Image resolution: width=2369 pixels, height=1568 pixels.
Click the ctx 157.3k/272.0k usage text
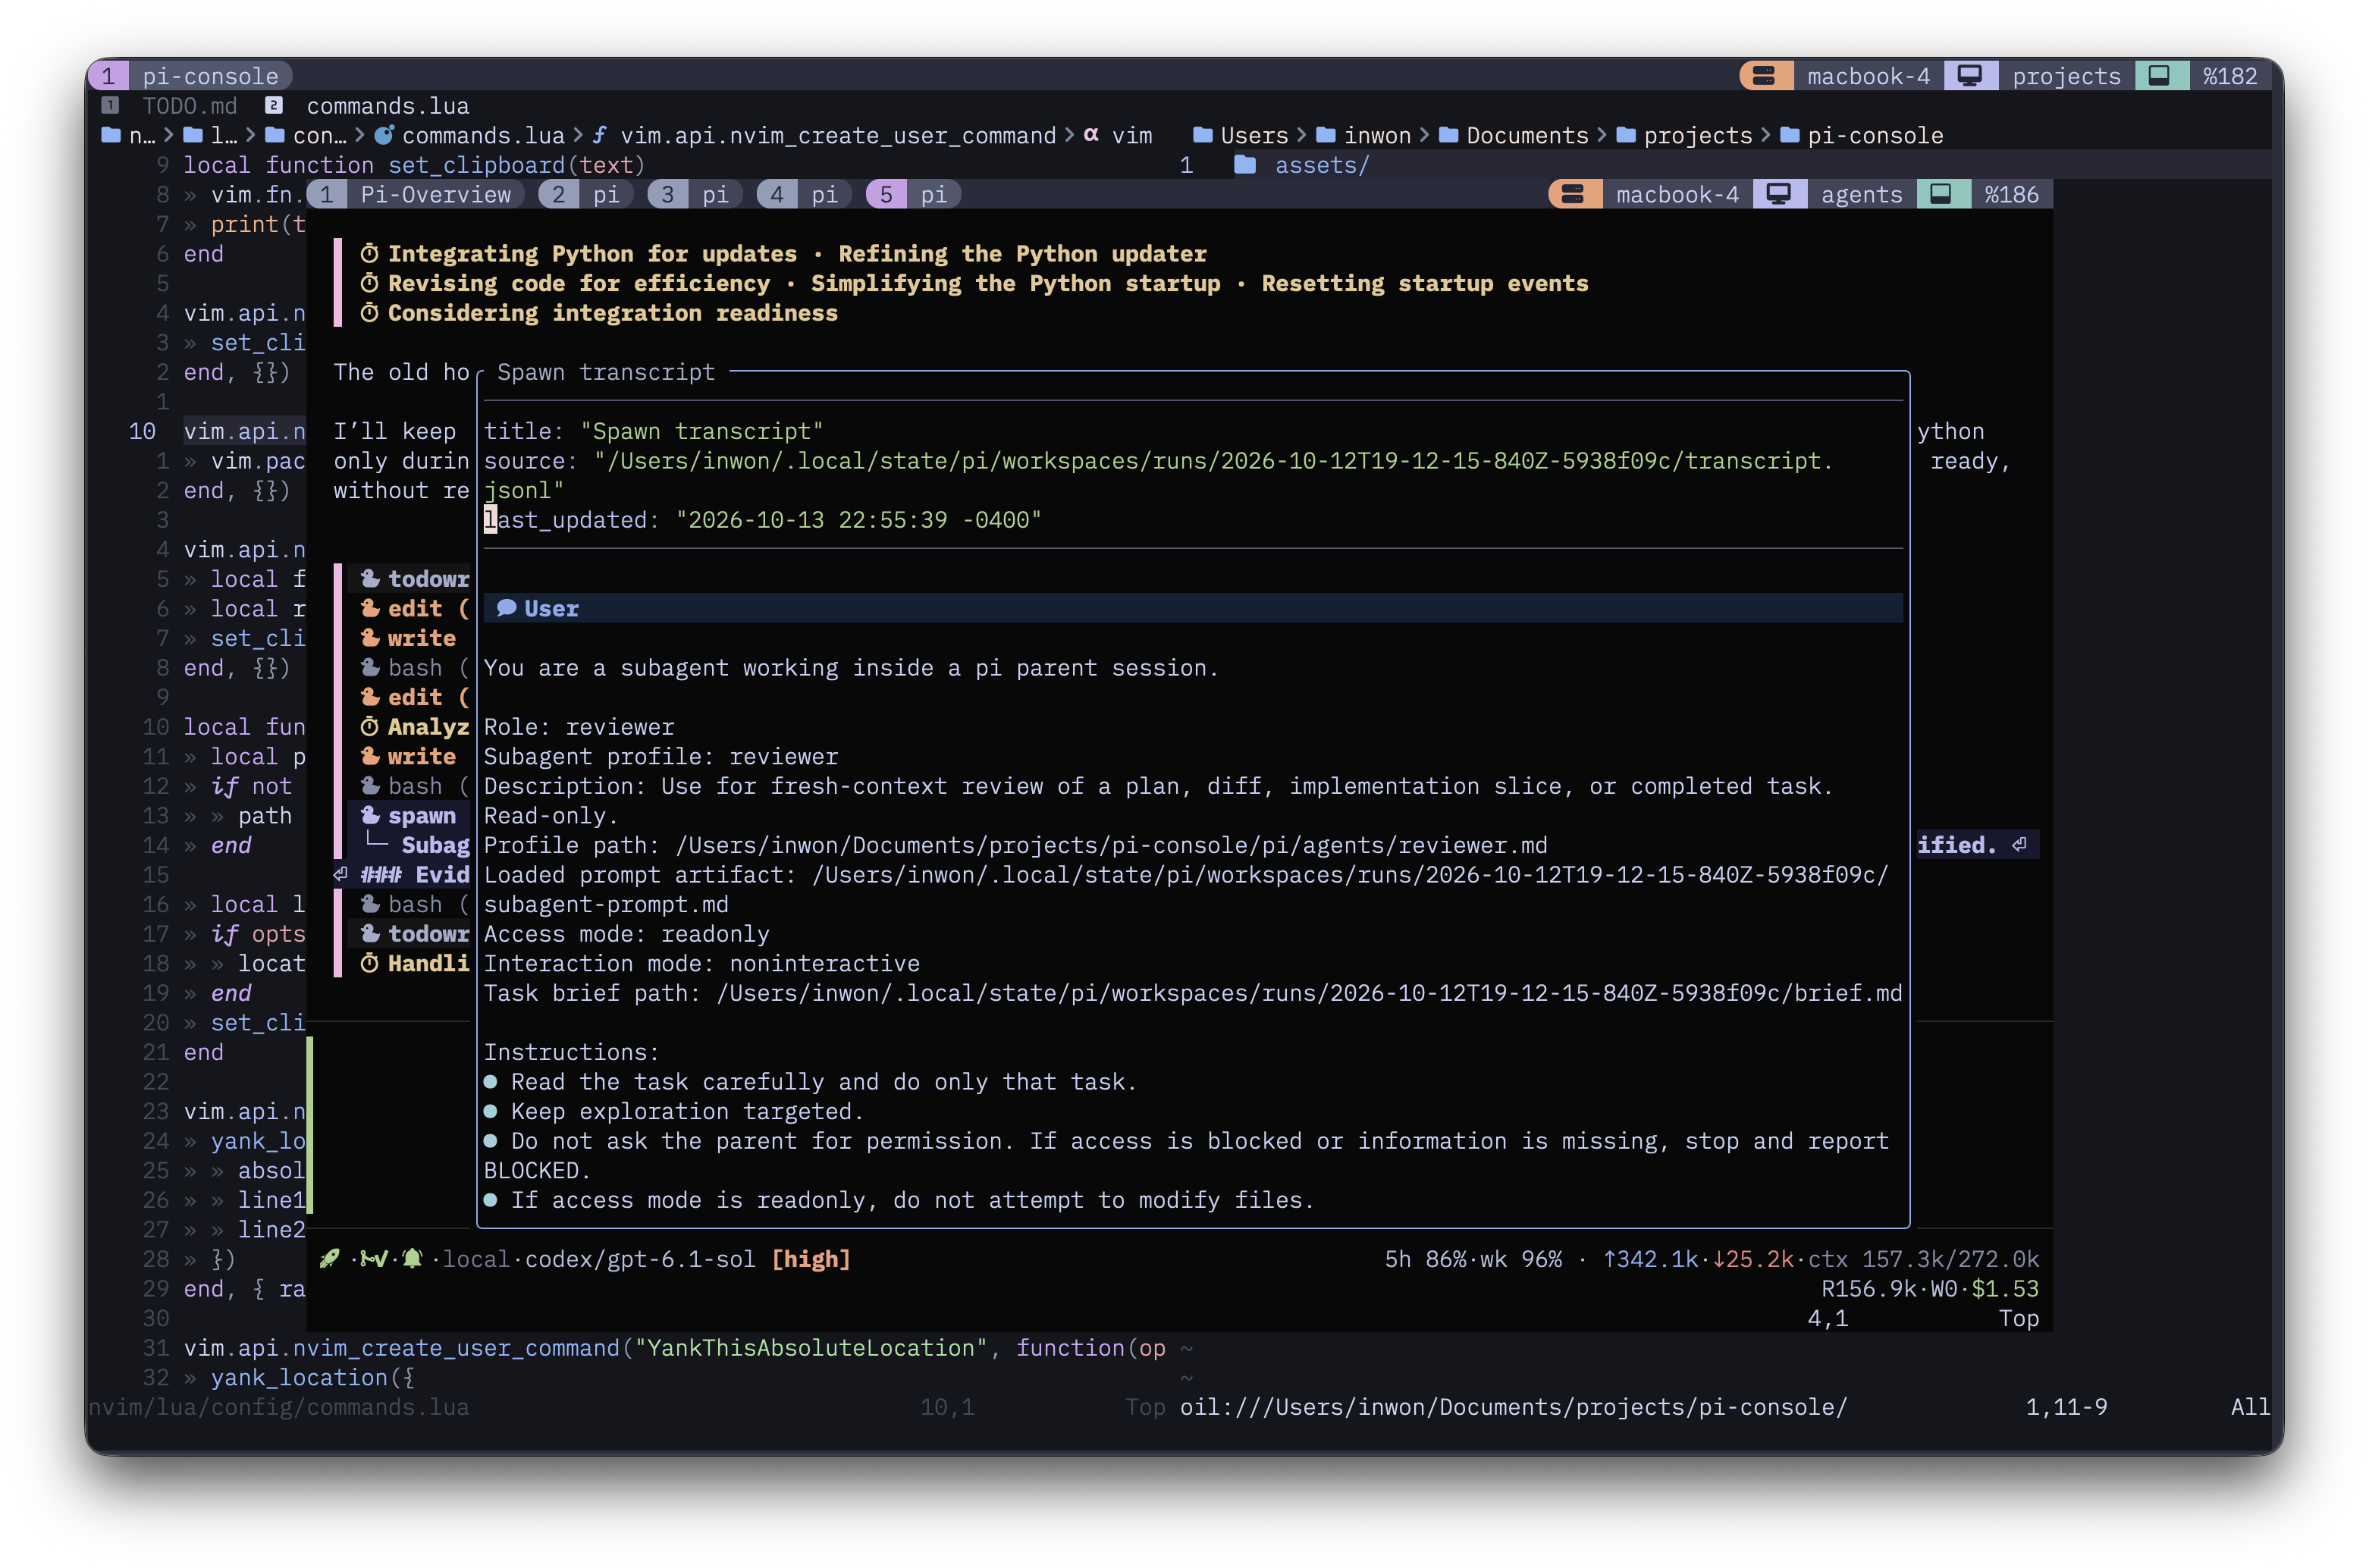1923,1259
